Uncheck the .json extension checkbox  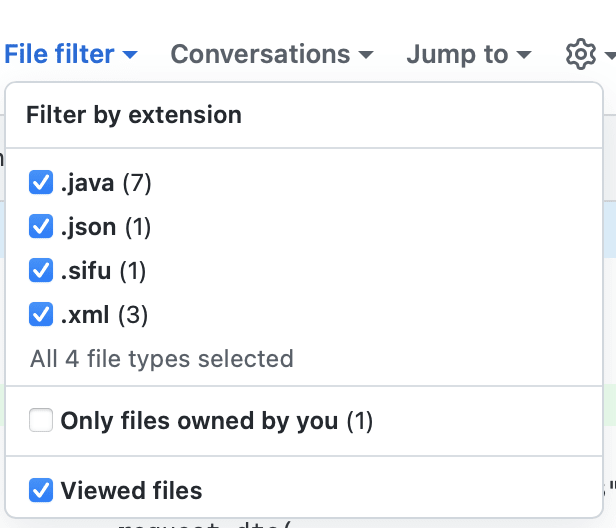[x=41, y=226]
